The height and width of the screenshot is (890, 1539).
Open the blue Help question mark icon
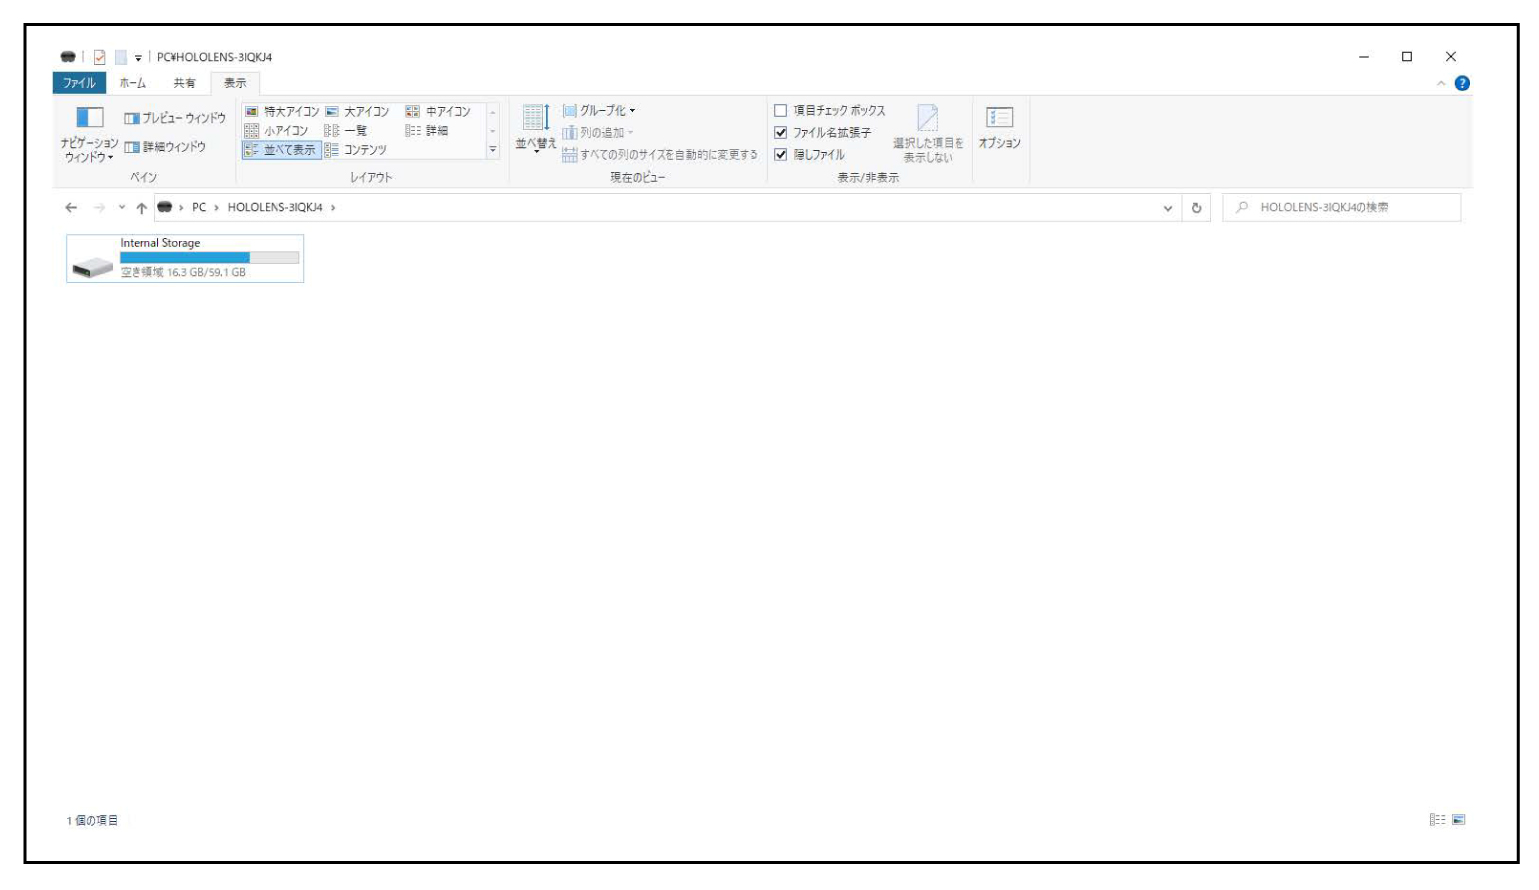pyautogui.click(x=1462, y=83)
